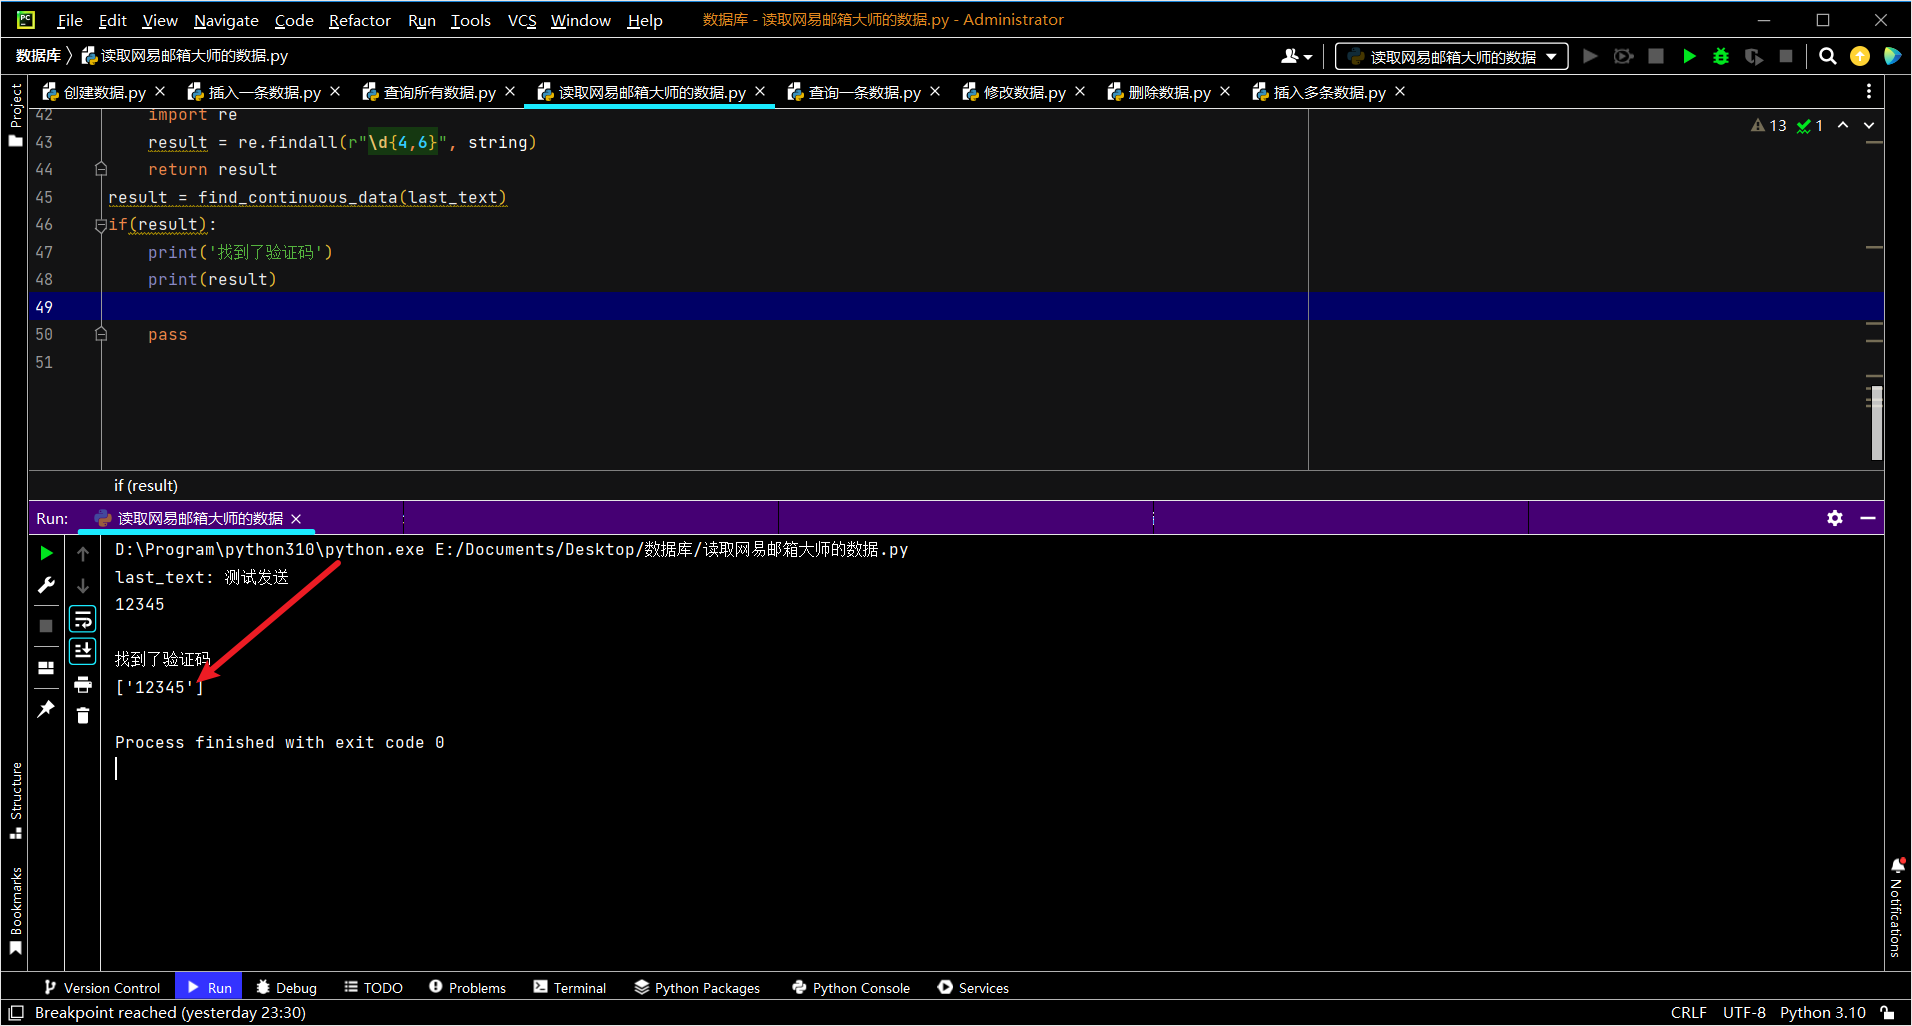Close the 插入多条数据.py tab
Viewport: 1912px width, 1026px height.
point(1400,92)
